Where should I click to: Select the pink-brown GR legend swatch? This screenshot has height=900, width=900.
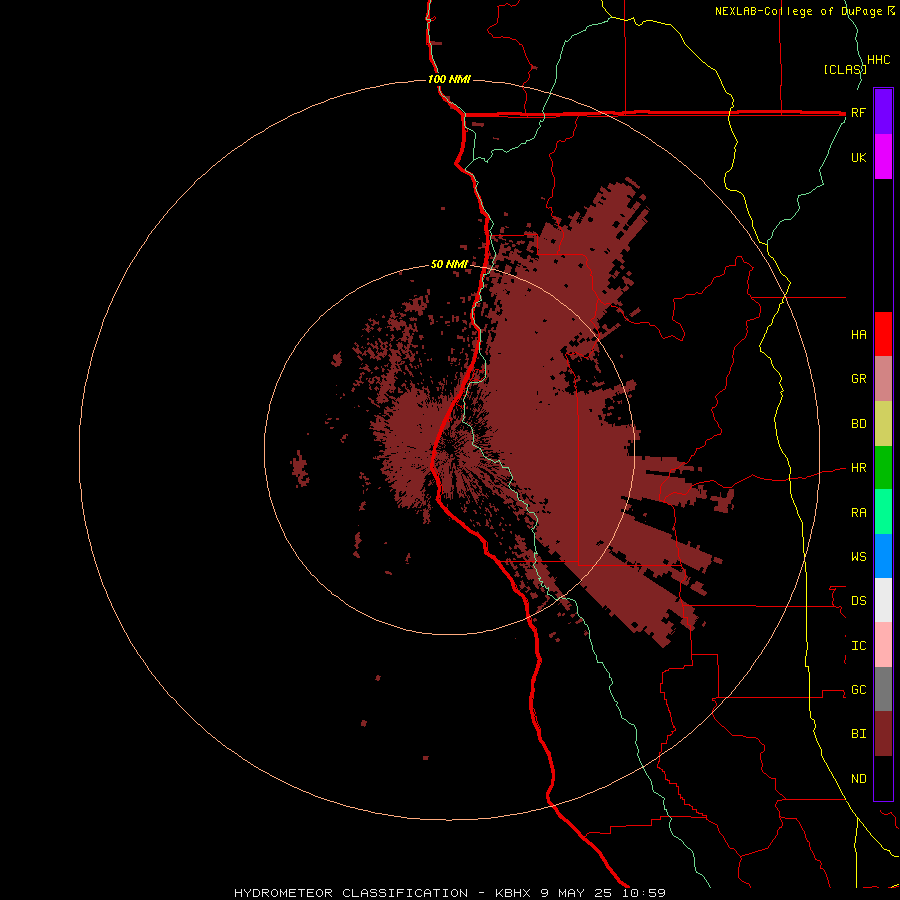click(x=883, y=379)
